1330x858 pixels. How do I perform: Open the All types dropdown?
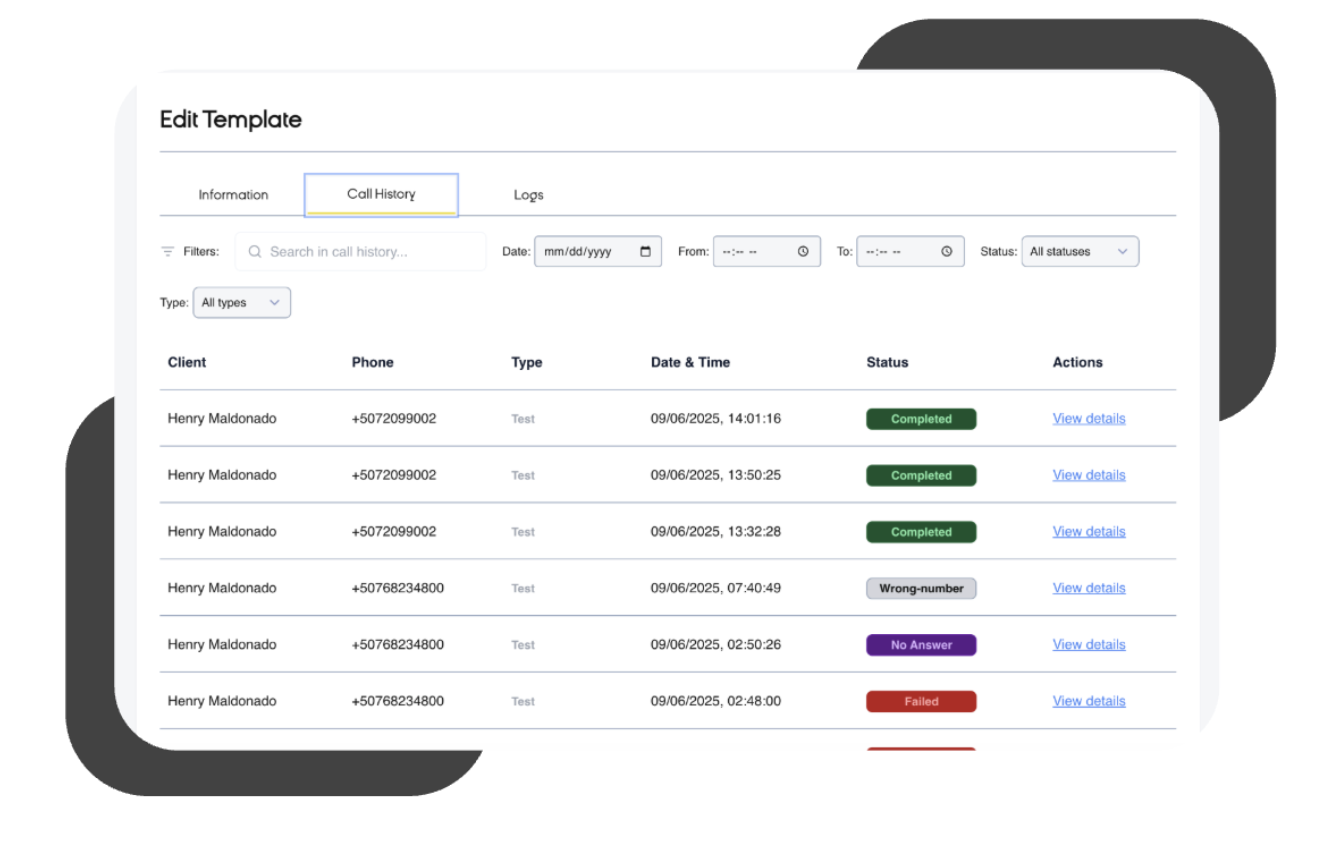click(x=241, y=303)
